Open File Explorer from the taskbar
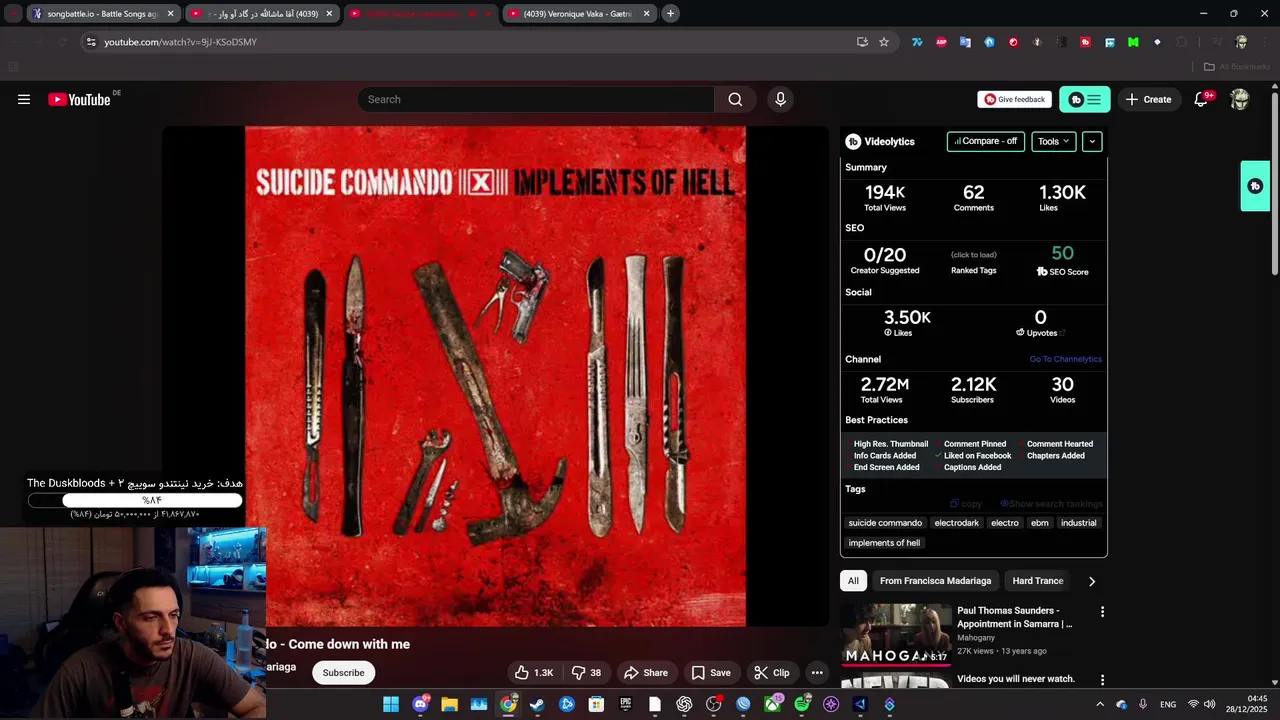Image resolution: width=1280 pixels, height=720 pixels. [x=450, y=704]
